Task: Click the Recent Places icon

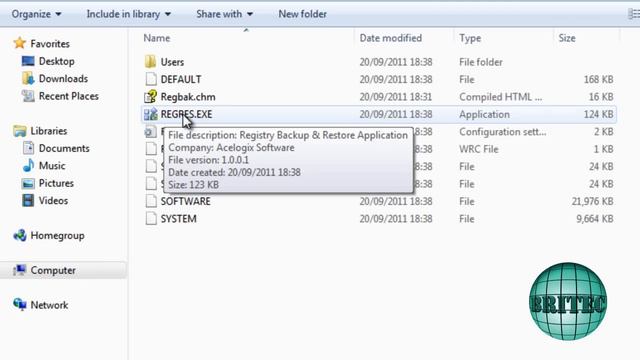Action: pos(28,96)
